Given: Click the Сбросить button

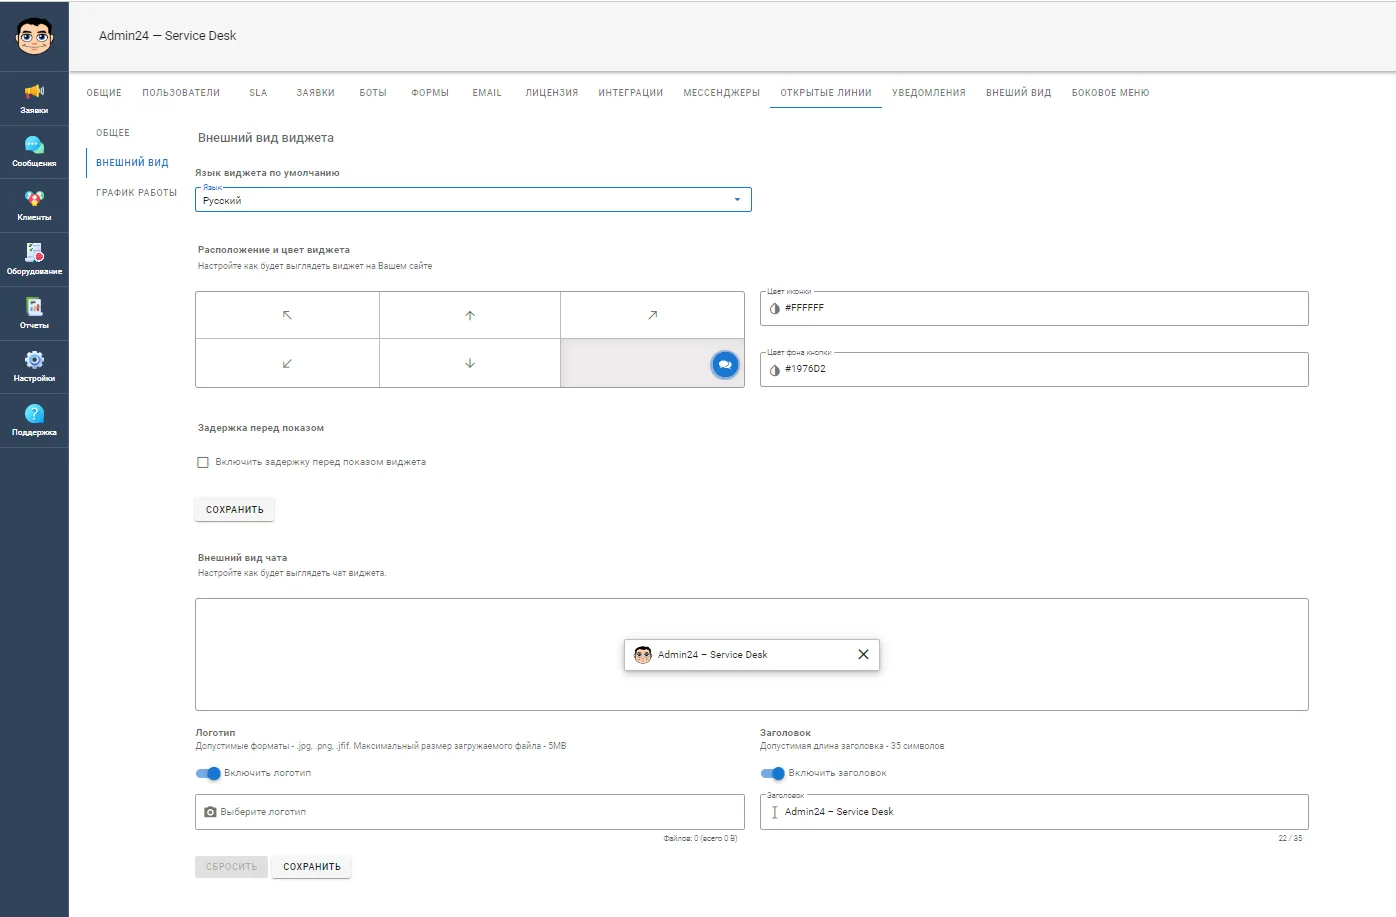Looking at the screenshot, I should point(231,867).
